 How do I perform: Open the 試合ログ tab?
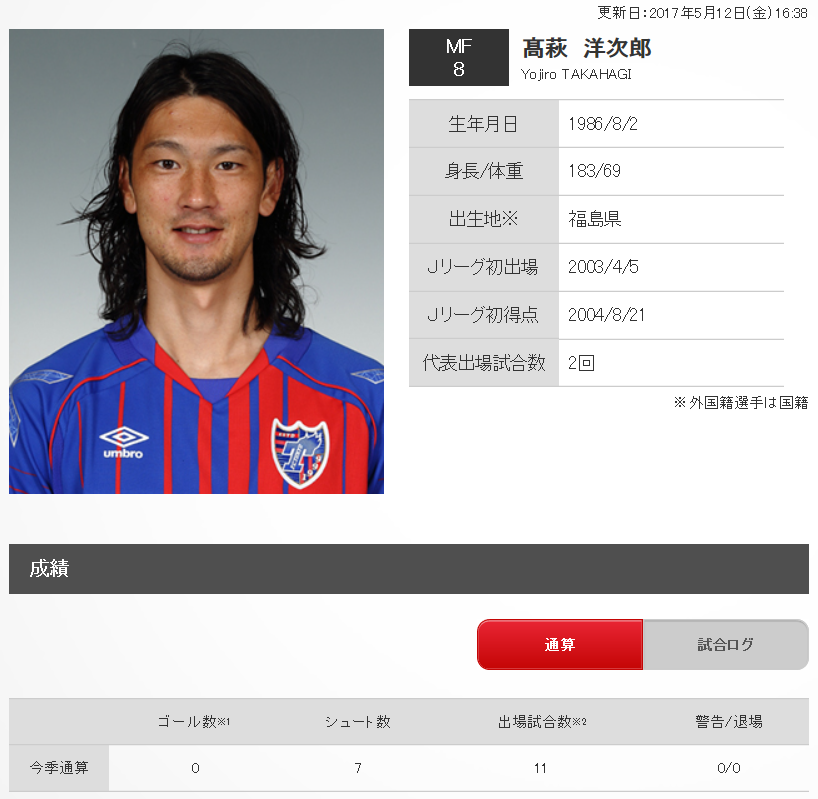tap(726, 645)
